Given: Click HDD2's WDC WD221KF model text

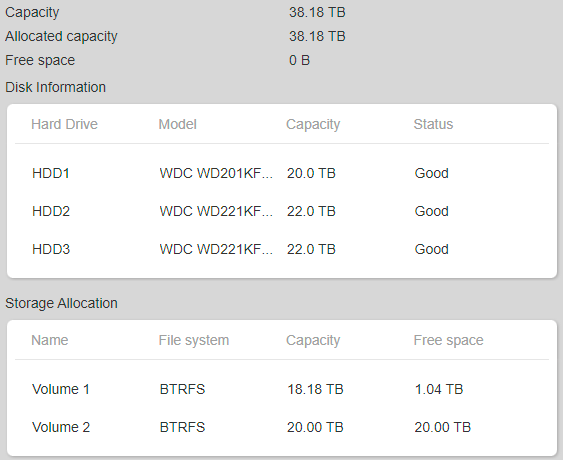Looking at the screenshot, I should [x=216, y=211].
